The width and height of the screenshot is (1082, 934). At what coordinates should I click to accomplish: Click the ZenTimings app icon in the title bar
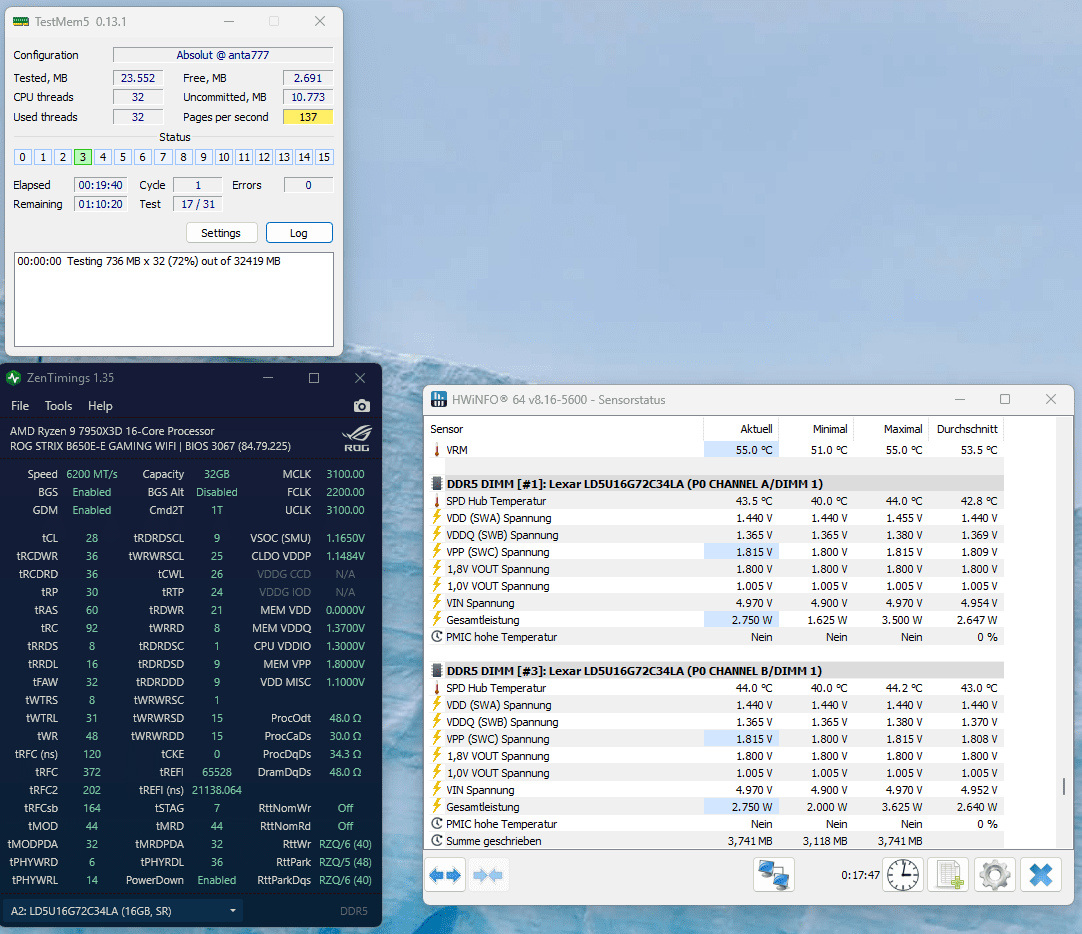click(13, 378)
